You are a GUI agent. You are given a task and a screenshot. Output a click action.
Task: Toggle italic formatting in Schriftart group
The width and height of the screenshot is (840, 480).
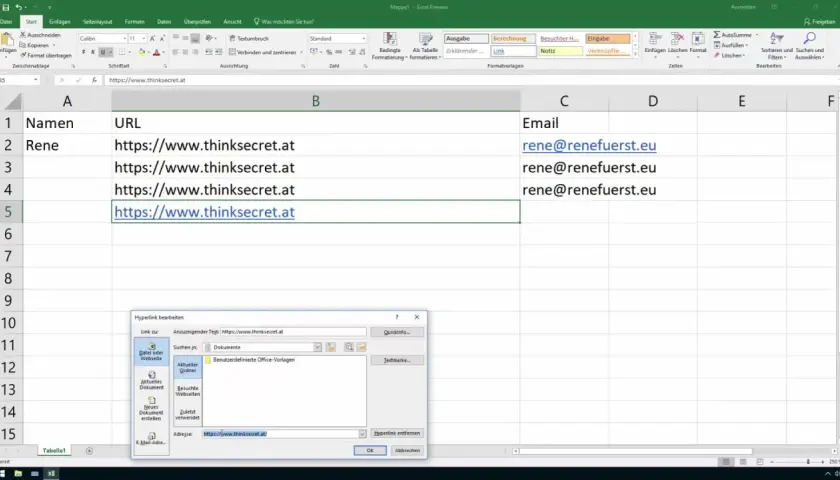pos(93,52)
